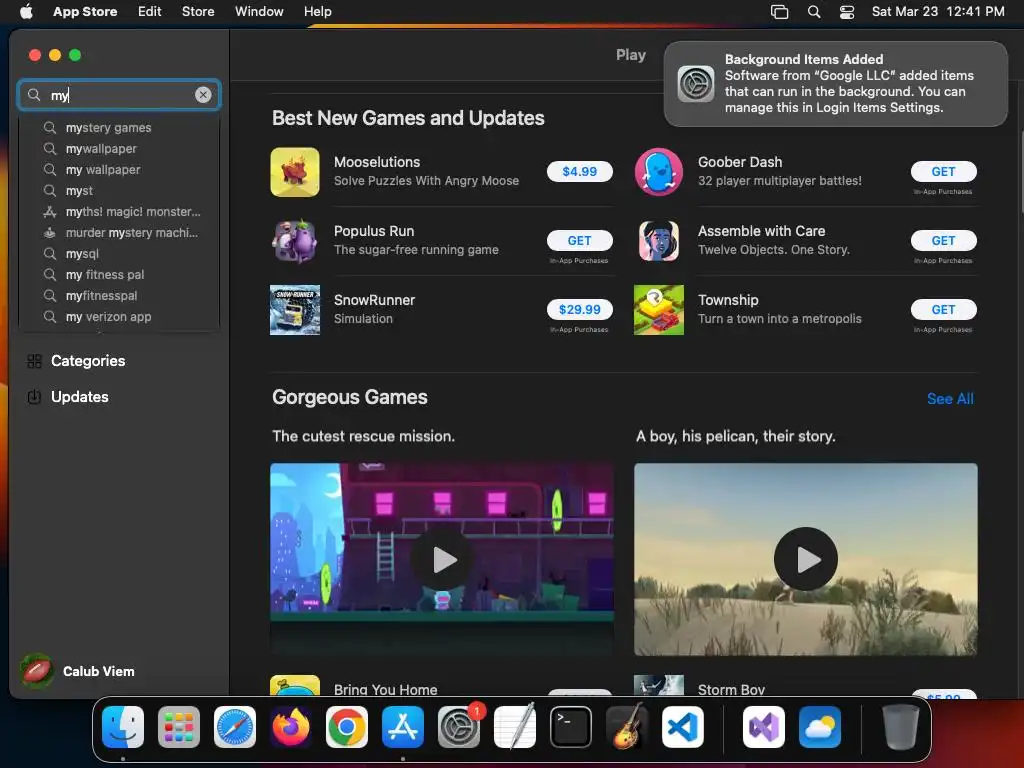
Task: Open the Help menu
Action: (318, 11)
